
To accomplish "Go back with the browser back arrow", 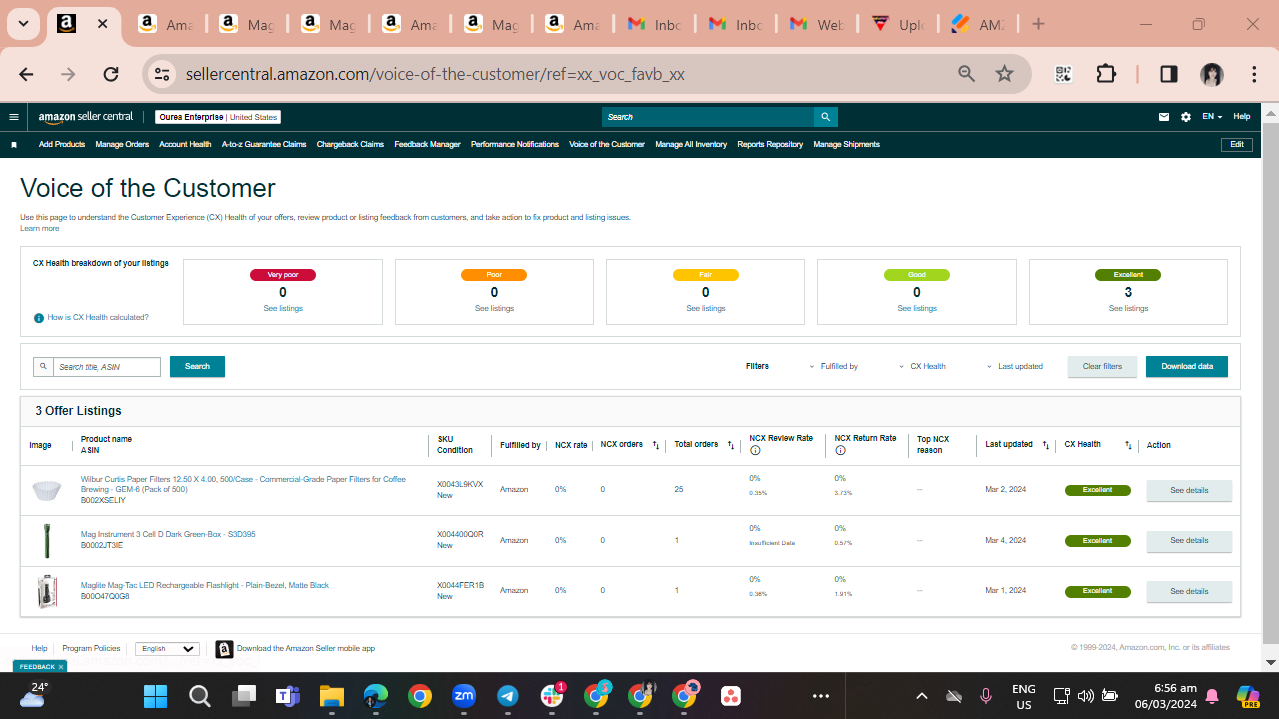I will point(26,74).
